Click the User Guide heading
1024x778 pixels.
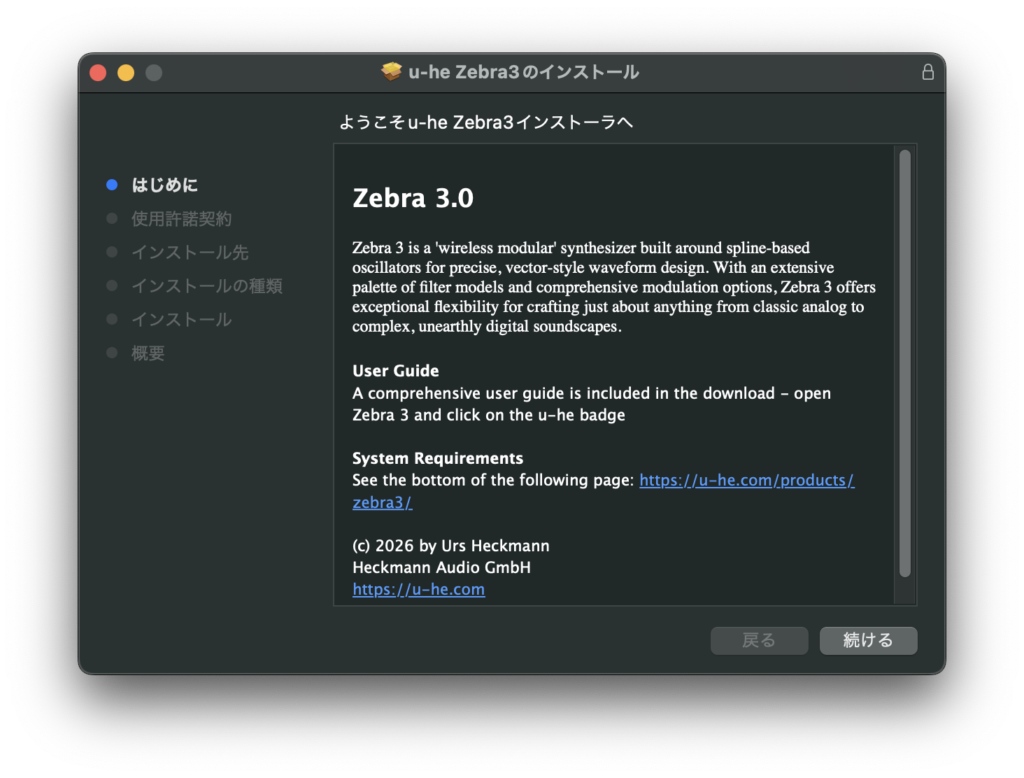click(x=395, y=371)
